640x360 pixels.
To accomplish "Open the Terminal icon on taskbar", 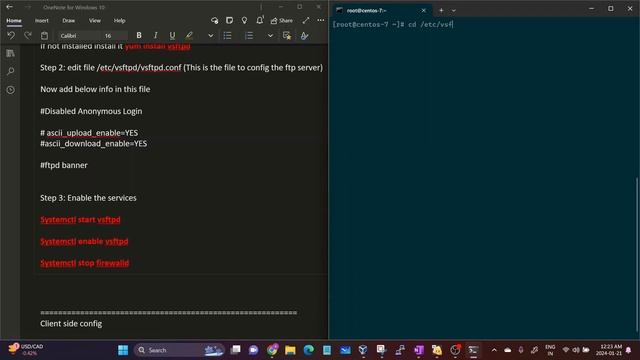I will tap(473, 350).
